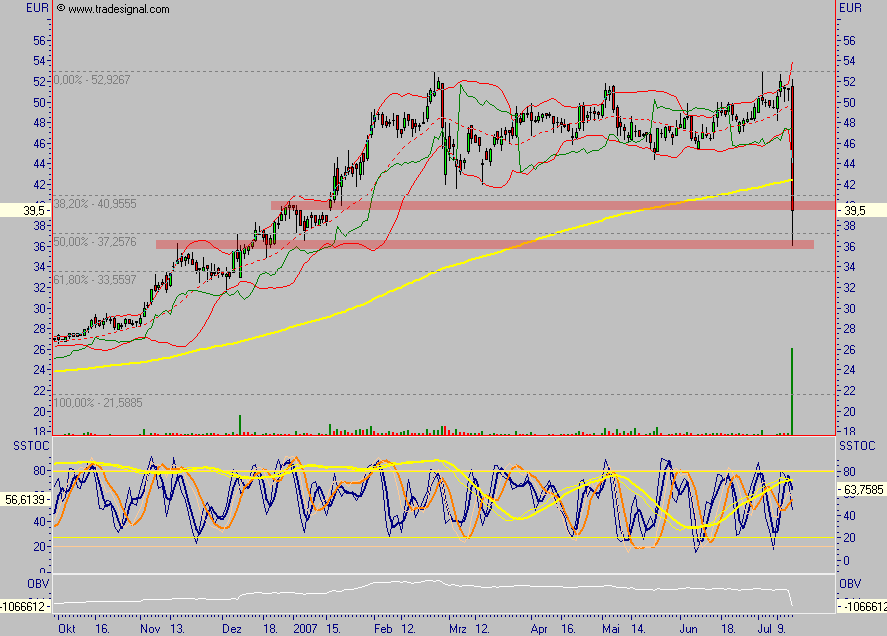Select the 50,00% Fibonacci level label
Image resolution: width=887 pixels, height=636 pixels.
pos(95,242)
